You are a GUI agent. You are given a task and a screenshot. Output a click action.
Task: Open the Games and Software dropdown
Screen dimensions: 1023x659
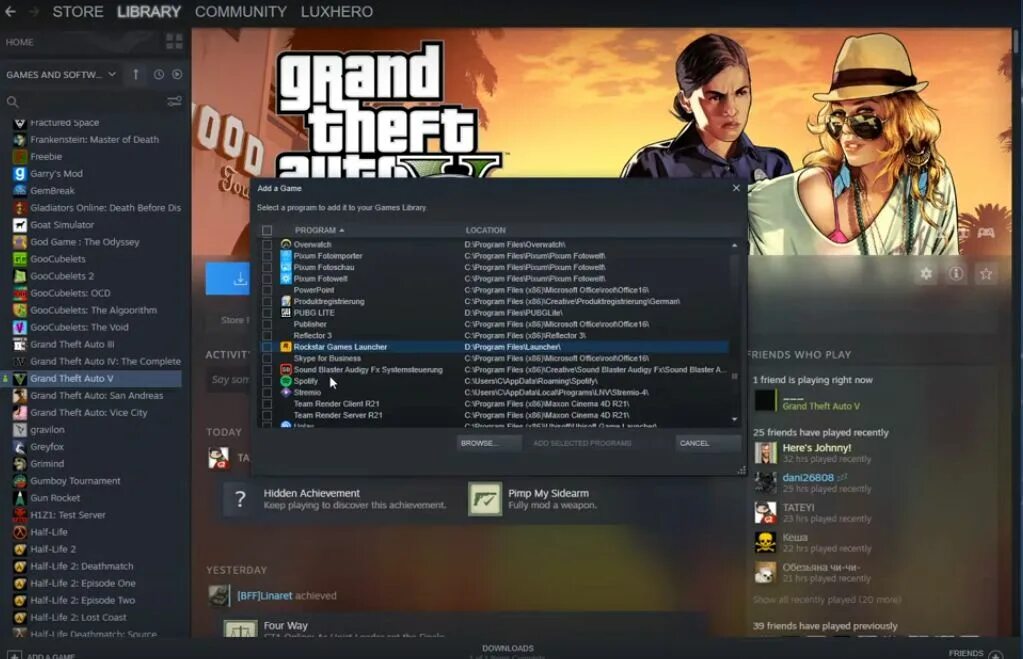tap(61, 74)
